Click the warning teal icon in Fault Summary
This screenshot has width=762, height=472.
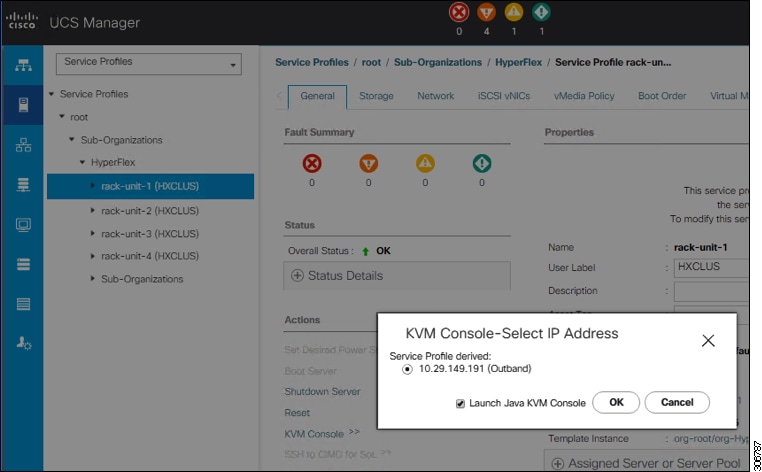click(482, 163)
